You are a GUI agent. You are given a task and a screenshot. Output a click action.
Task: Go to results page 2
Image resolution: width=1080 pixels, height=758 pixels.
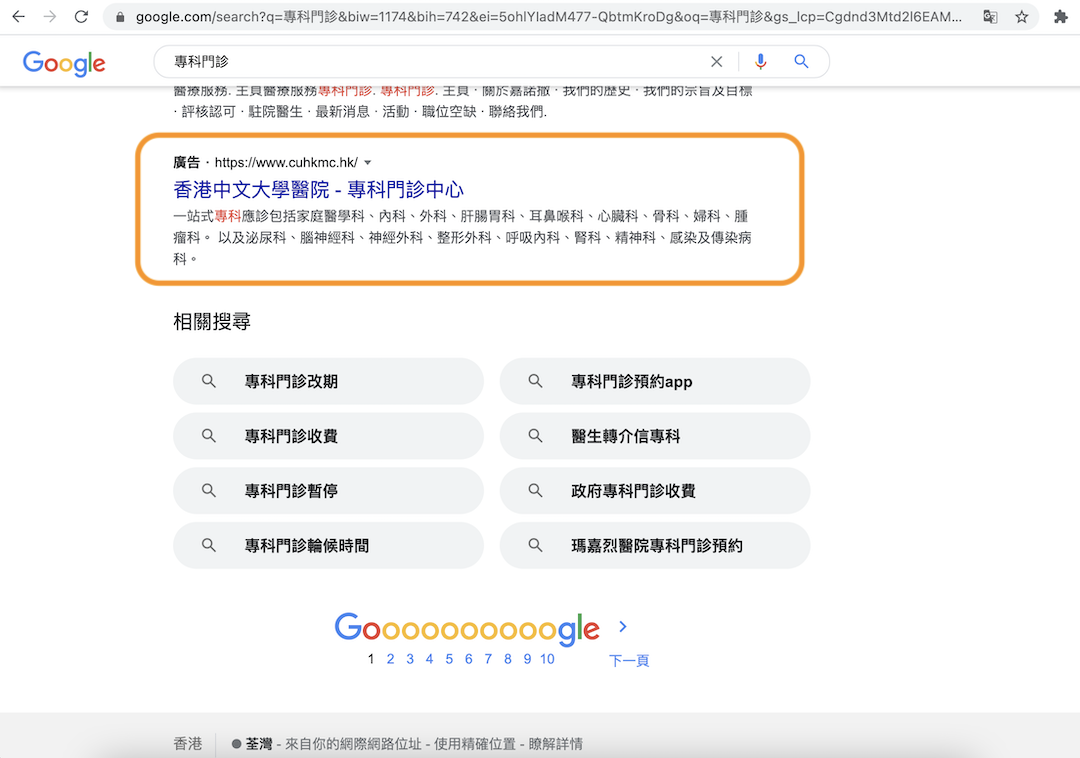[390, 659]
